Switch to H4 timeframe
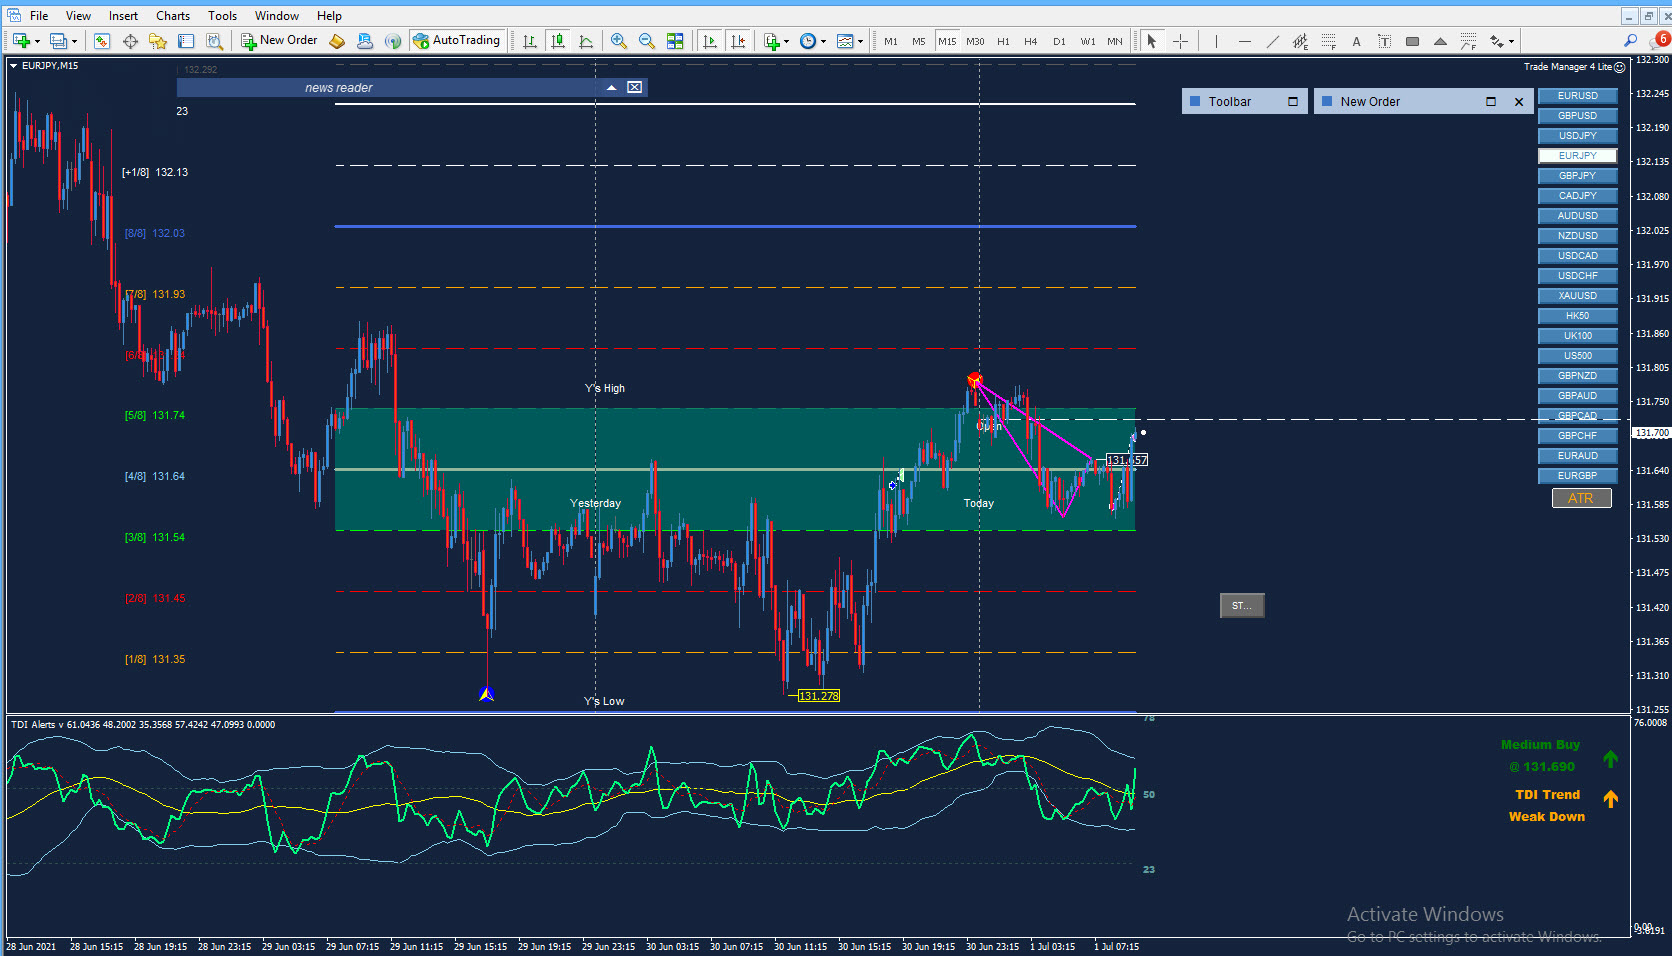 coord(1031,41)
